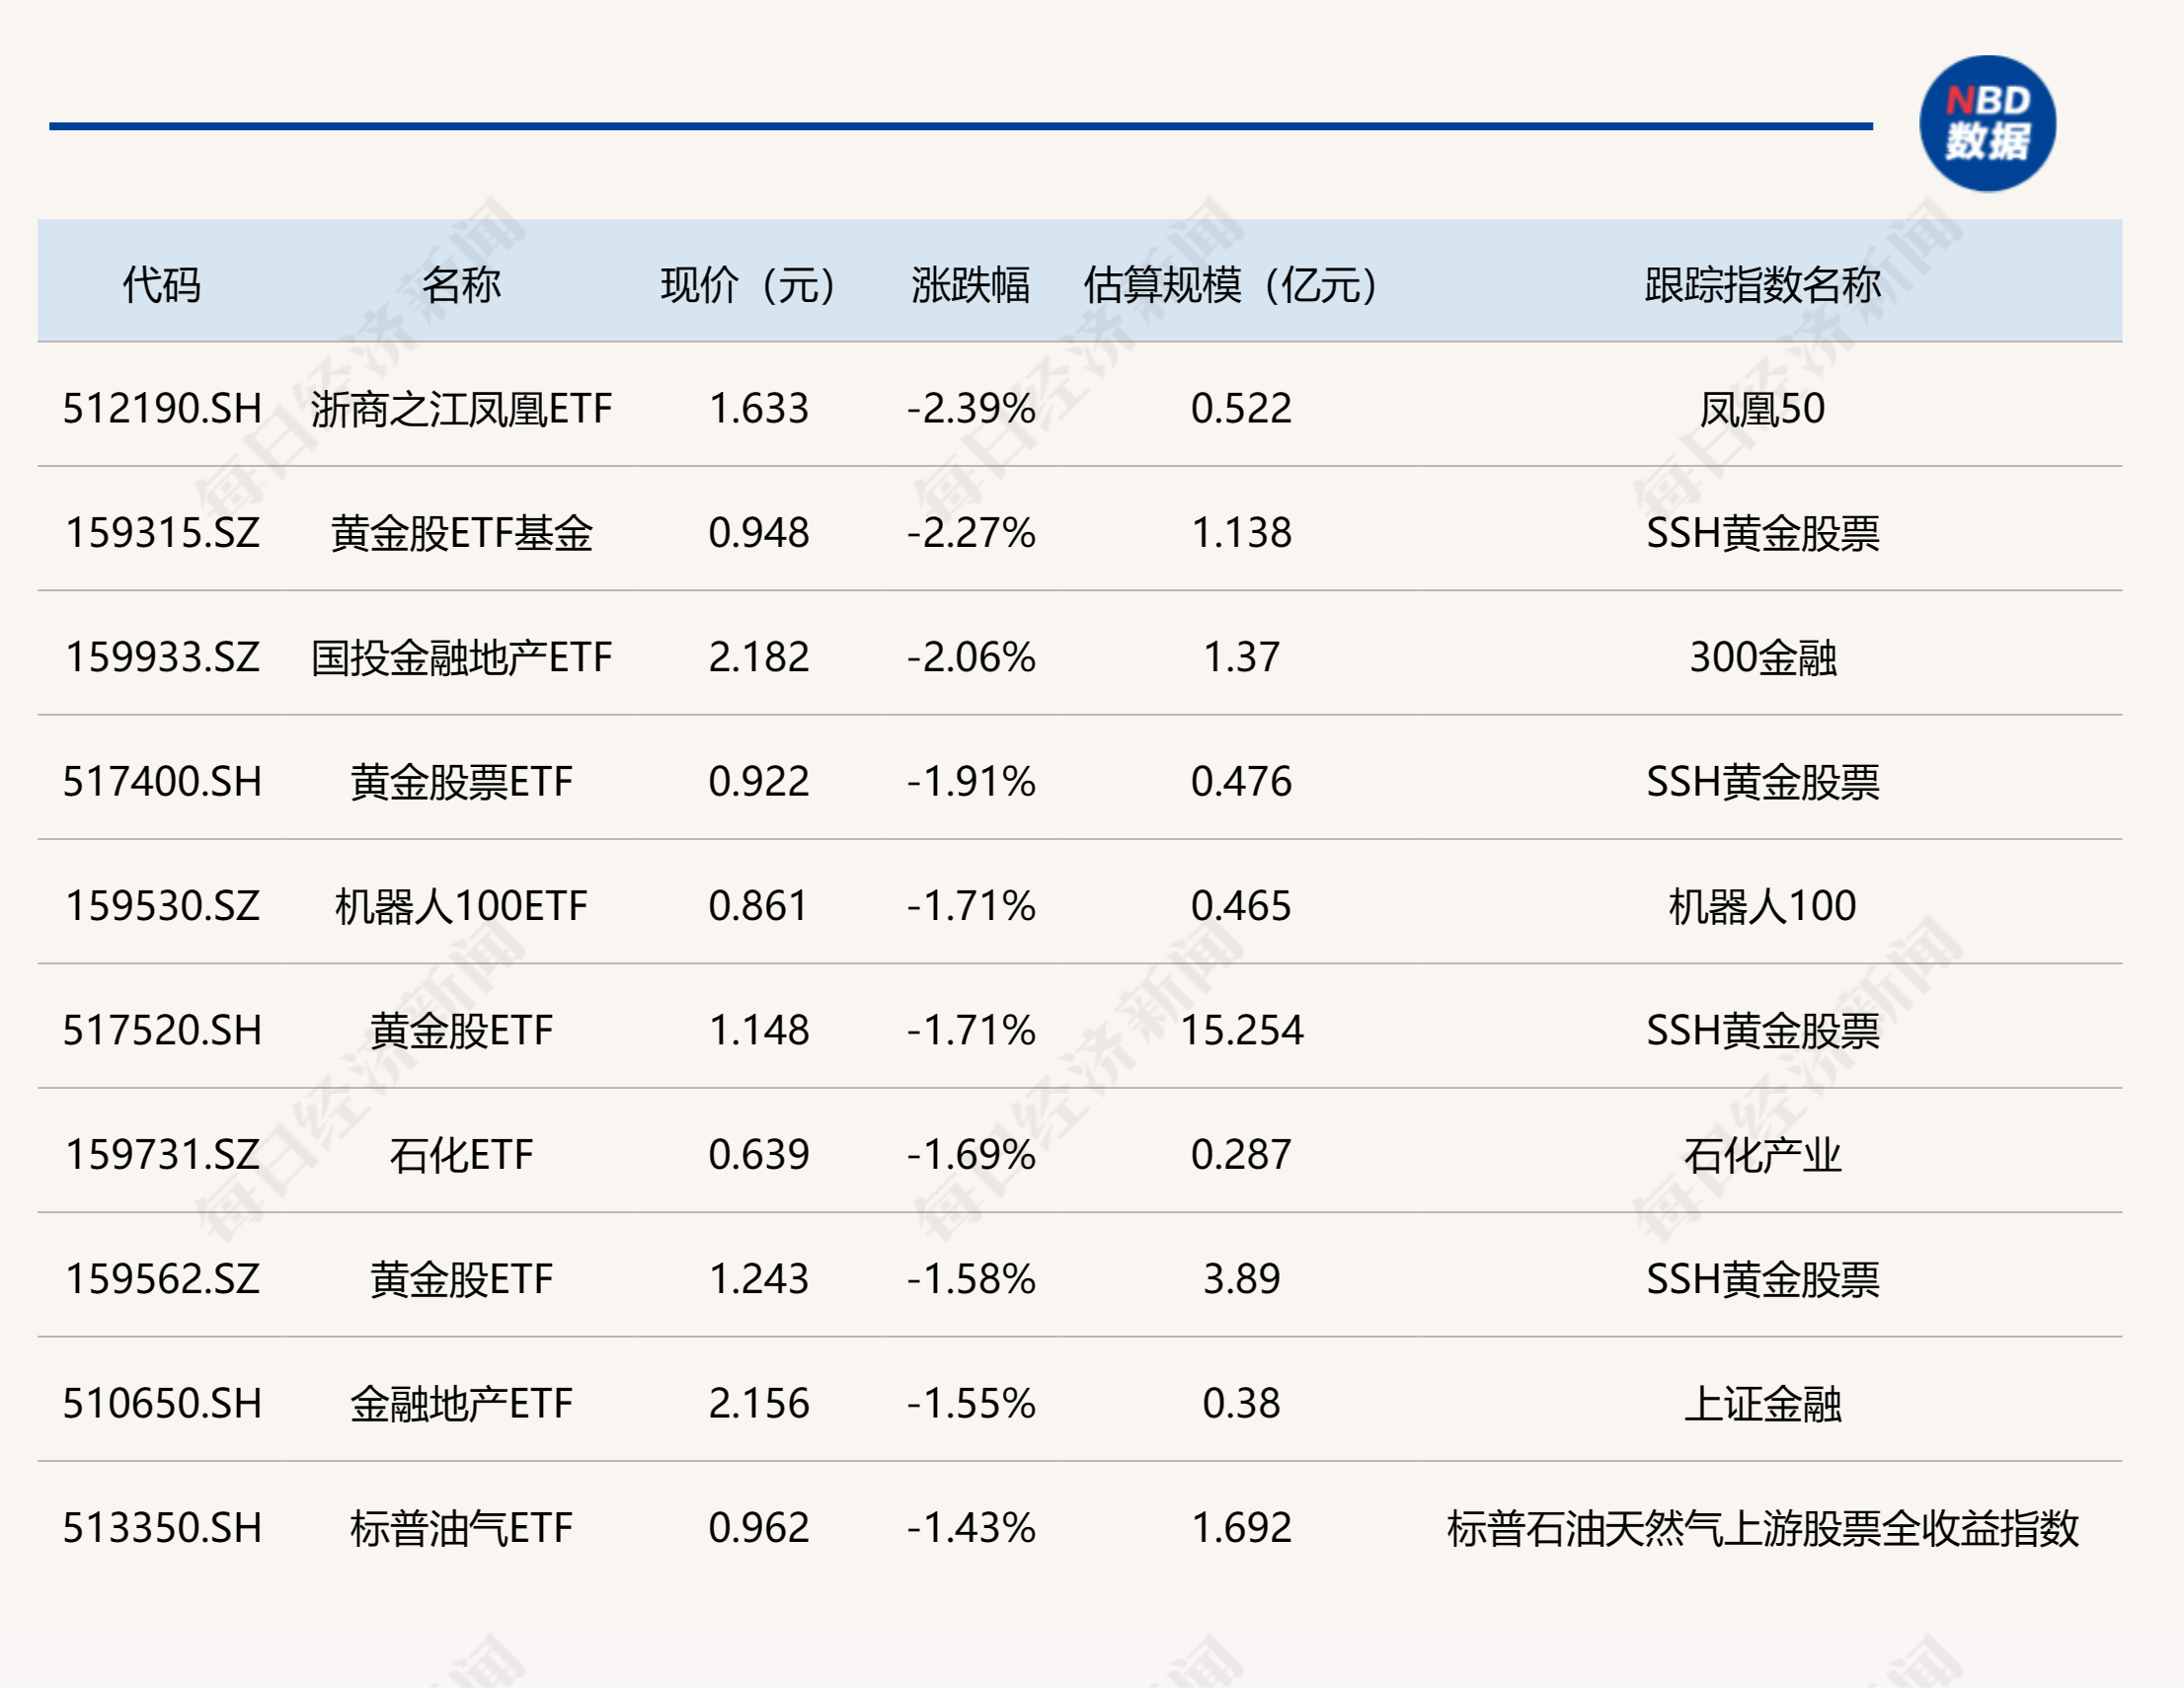
Task: Select price value 0.639
Action: point(759,1155)
